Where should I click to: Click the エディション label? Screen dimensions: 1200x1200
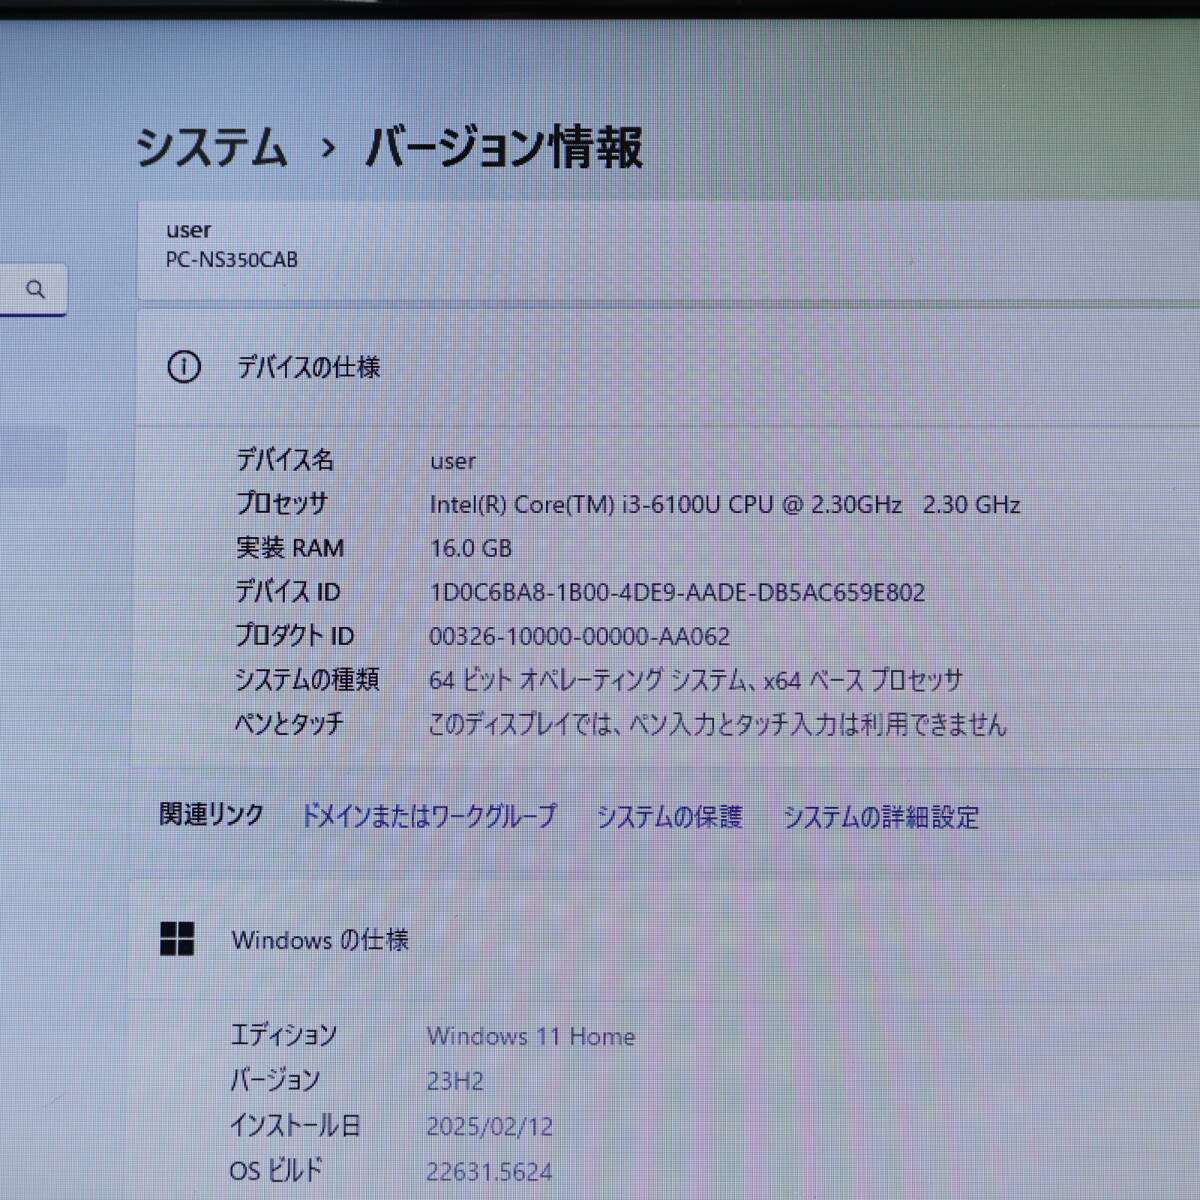point(284,1035)
